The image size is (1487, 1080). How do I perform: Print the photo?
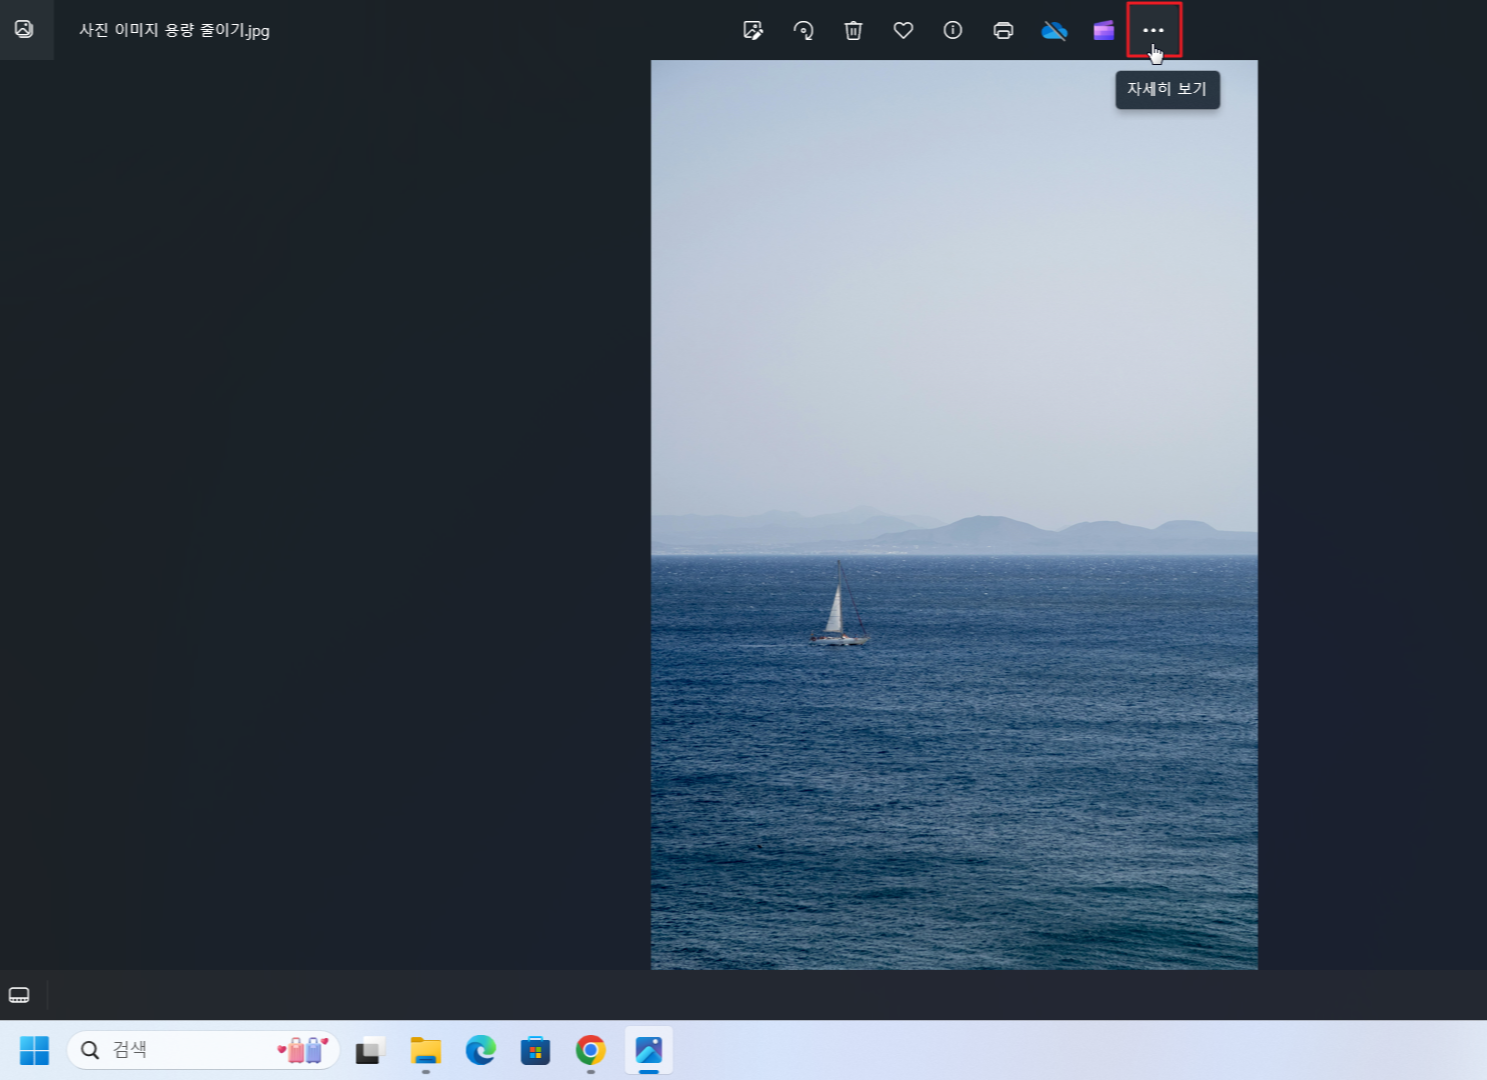[x=1003, y=30]
